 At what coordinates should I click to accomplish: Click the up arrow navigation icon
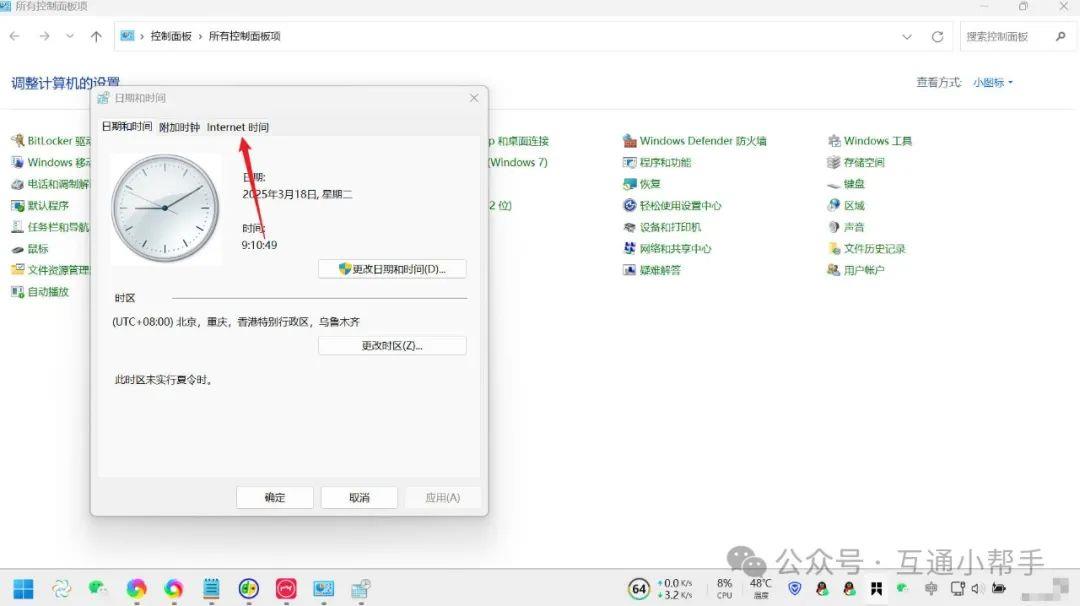[x=95, y=35]
